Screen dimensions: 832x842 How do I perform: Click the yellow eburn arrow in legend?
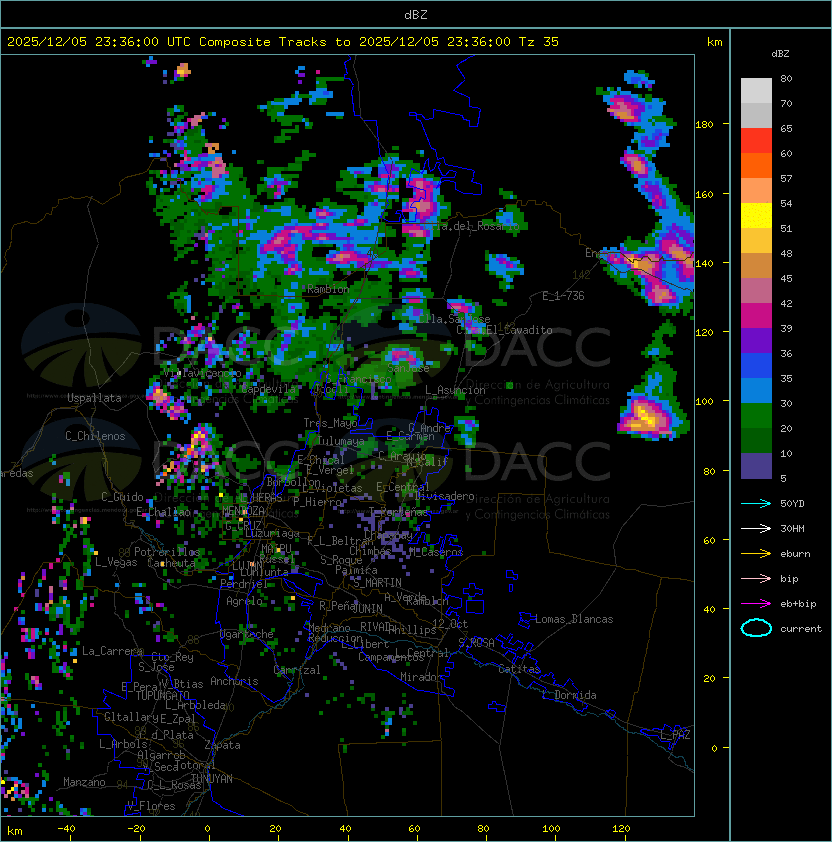tap(756, 554)
